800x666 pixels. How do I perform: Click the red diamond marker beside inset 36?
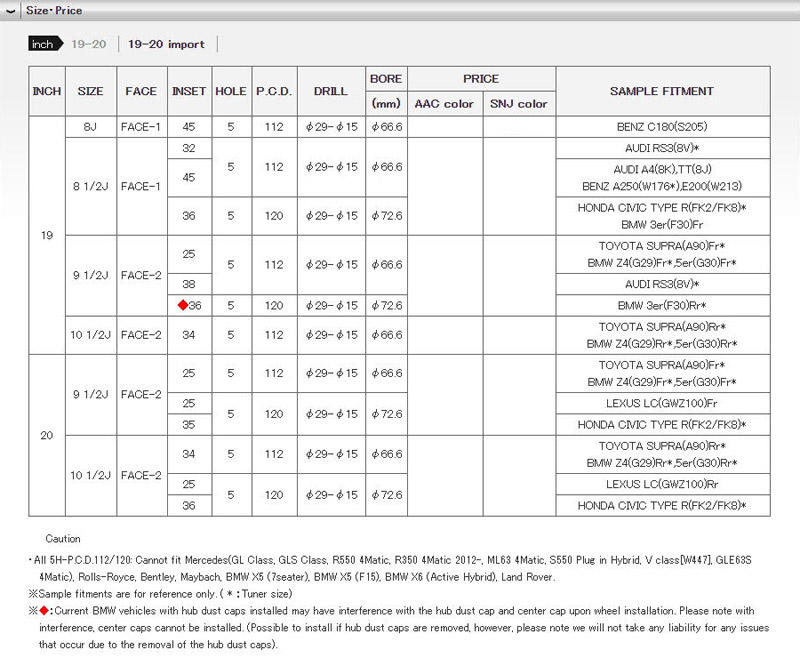(183, 305)
